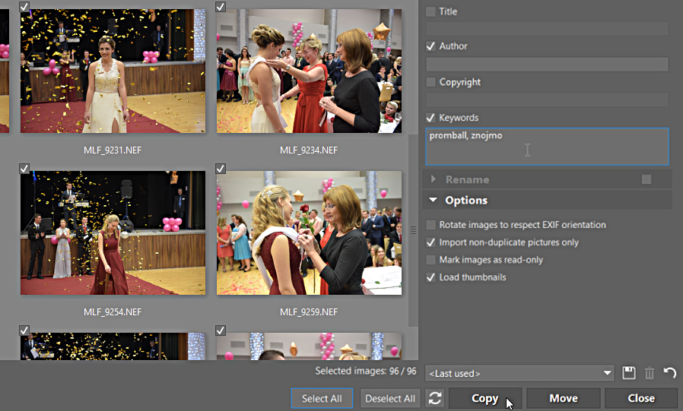Save the current import preset
Viewport: 683px width, 411px height.
pos(629,373)
